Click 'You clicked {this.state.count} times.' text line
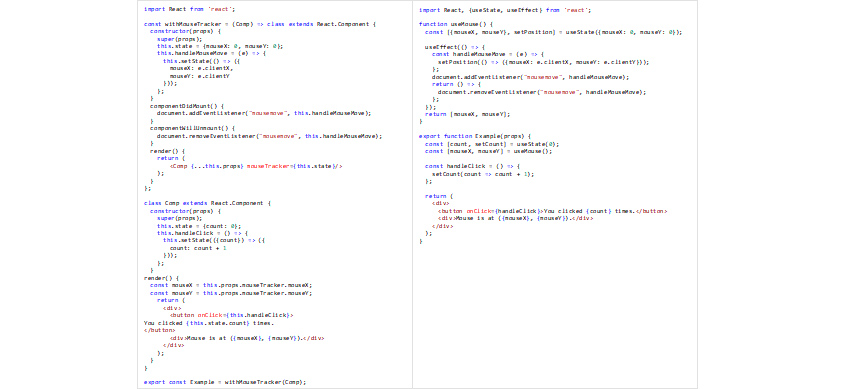The image size is (844, 389). [209, 323]
